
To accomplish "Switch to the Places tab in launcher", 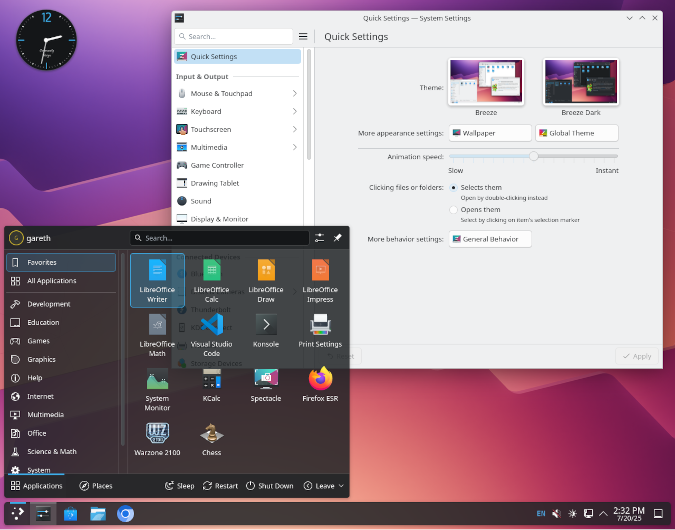I will point(96,486).
